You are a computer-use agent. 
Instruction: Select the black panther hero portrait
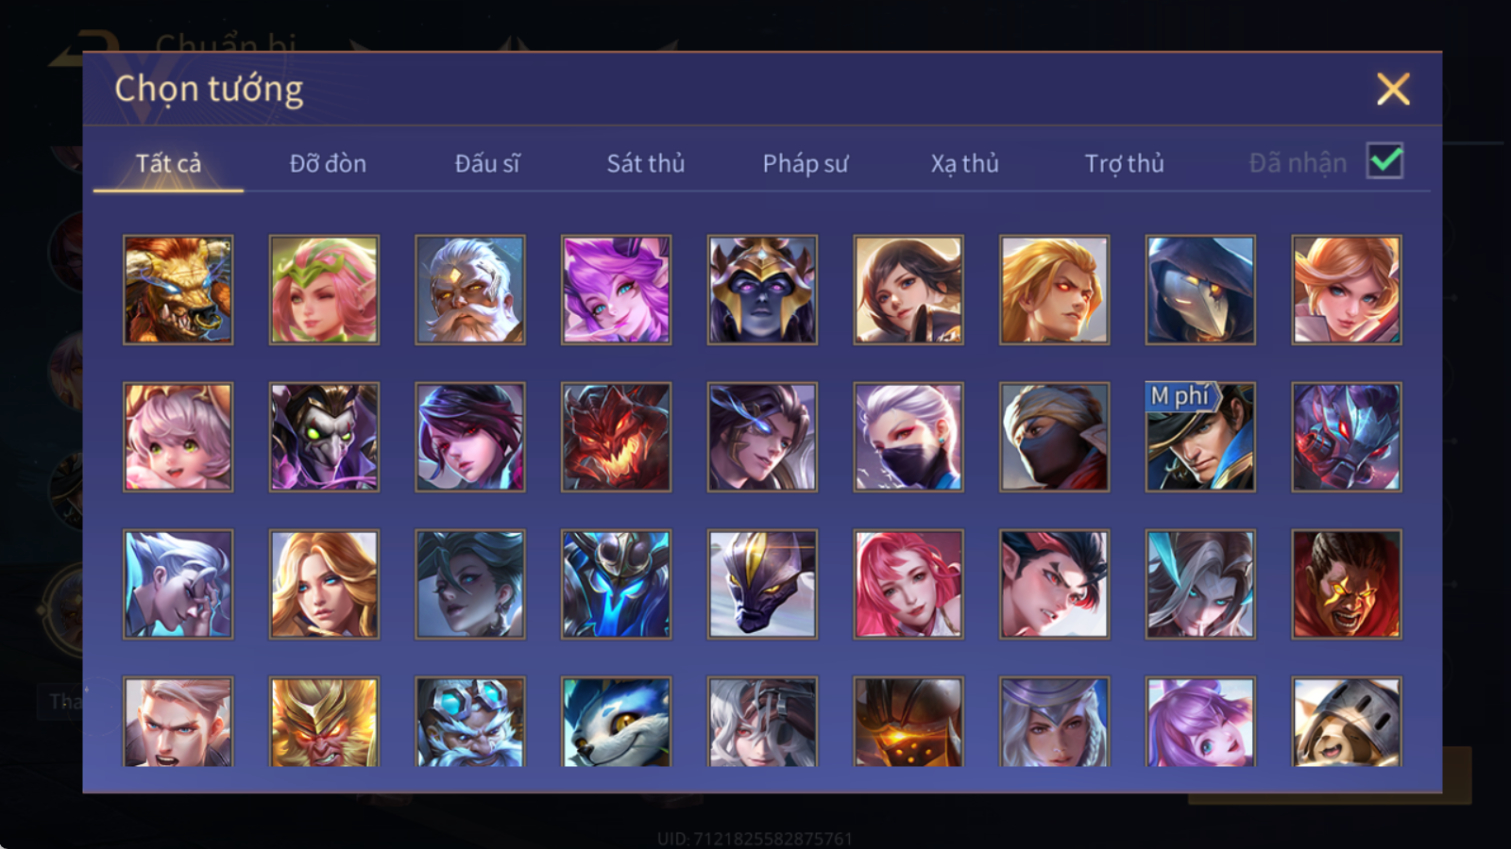pyautogui.click(x=762, y=584)
